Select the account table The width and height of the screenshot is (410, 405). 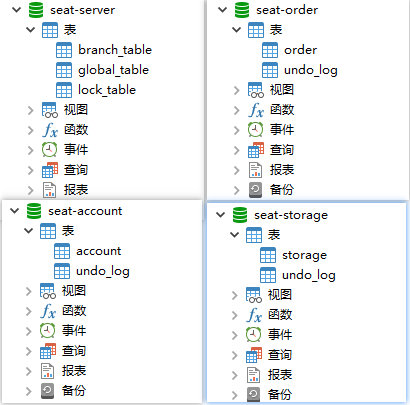(98, 251)
